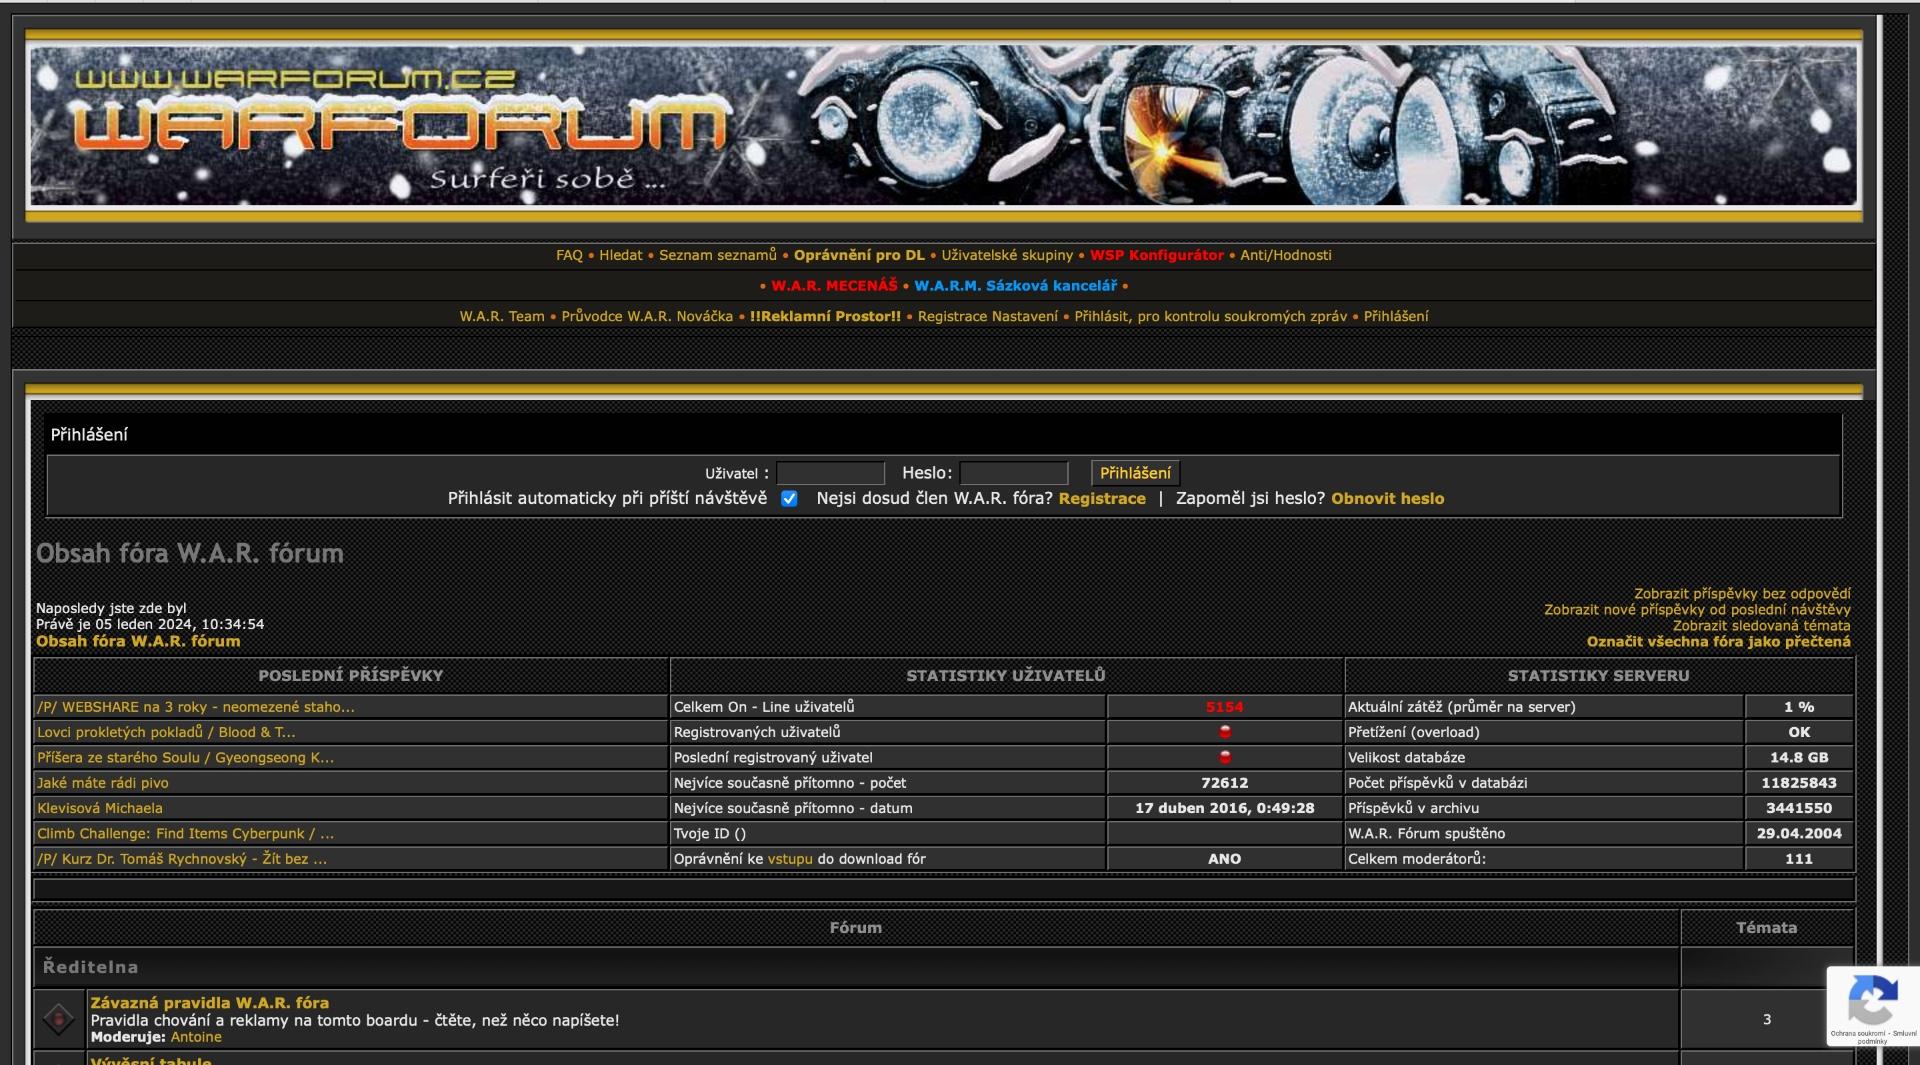Viewport: 1920px width, 1065px height.
Task: Click Obnovit heslo link
Action: 1387,498
